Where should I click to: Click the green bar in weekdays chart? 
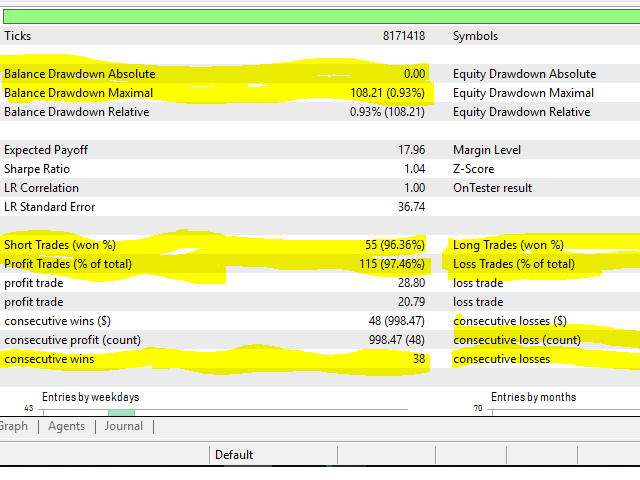coord(121,413)
